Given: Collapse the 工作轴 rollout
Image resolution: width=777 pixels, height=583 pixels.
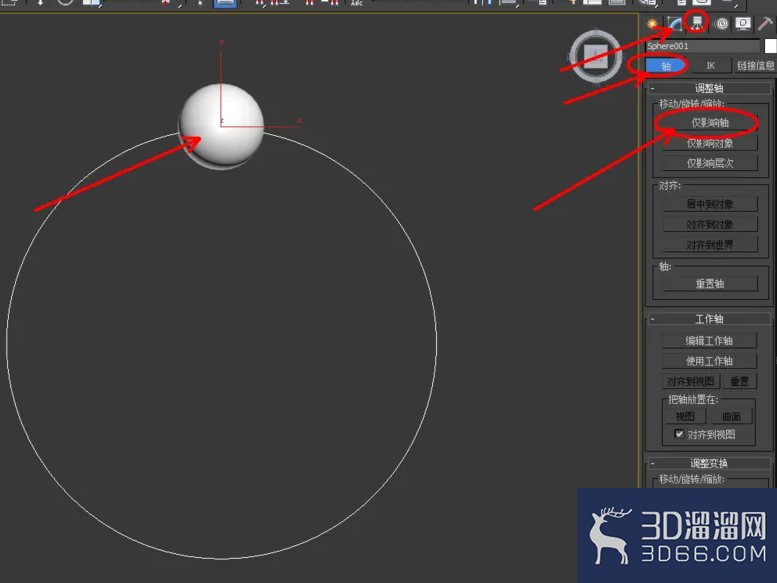Looking at the screenshot, I should [x=709, y=319].
